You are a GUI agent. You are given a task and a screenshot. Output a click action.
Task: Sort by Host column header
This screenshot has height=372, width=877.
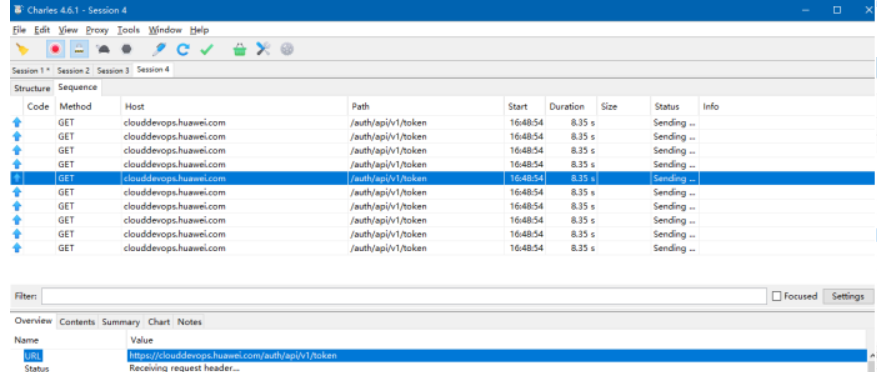pyautogui.click(x=234, y=106)
